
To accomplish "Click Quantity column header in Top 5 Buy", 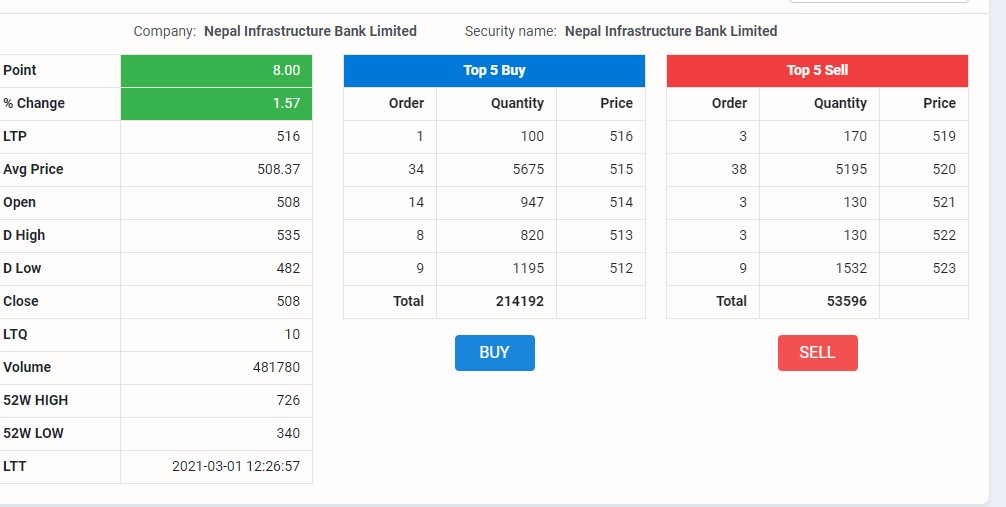I will click(517, 103).
